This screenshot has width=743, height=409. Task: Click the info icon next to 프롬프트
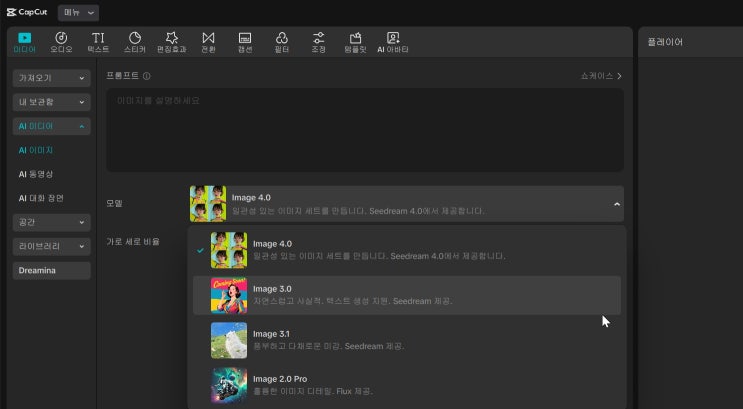[146, 76]
